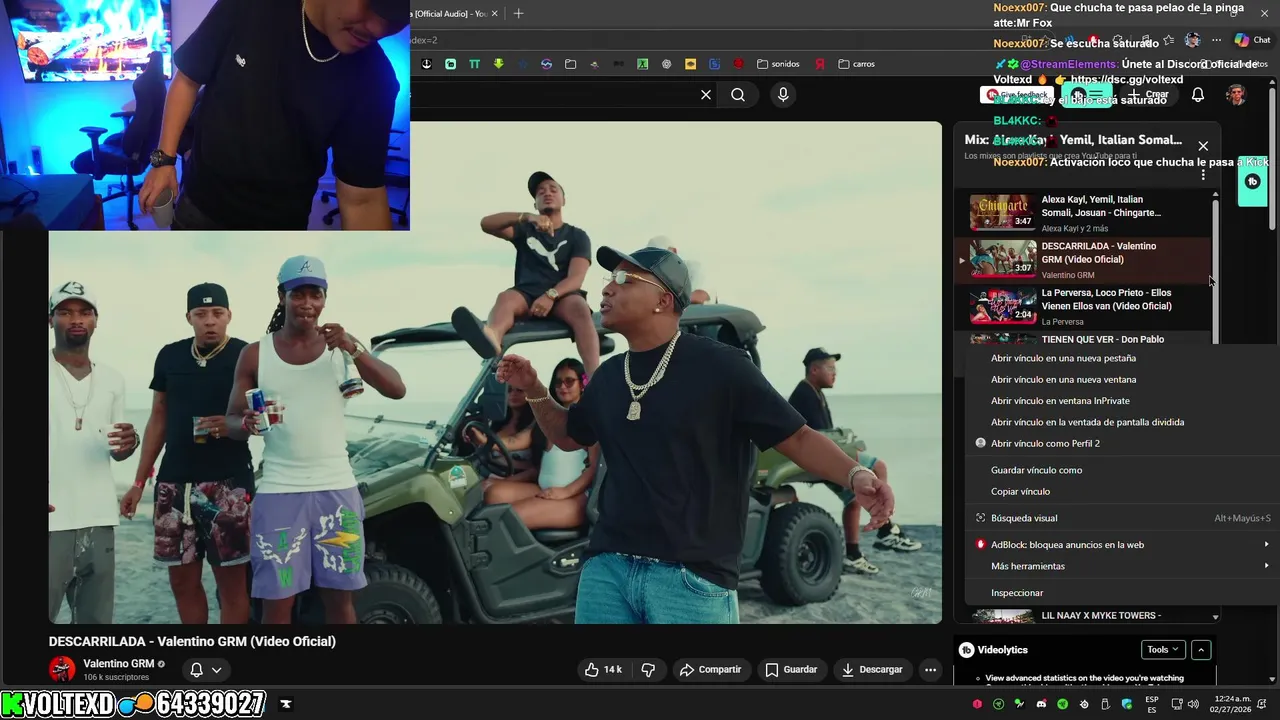
Task: Go to the Valentino GRM channel name link
Action: [x=118, y=663]
